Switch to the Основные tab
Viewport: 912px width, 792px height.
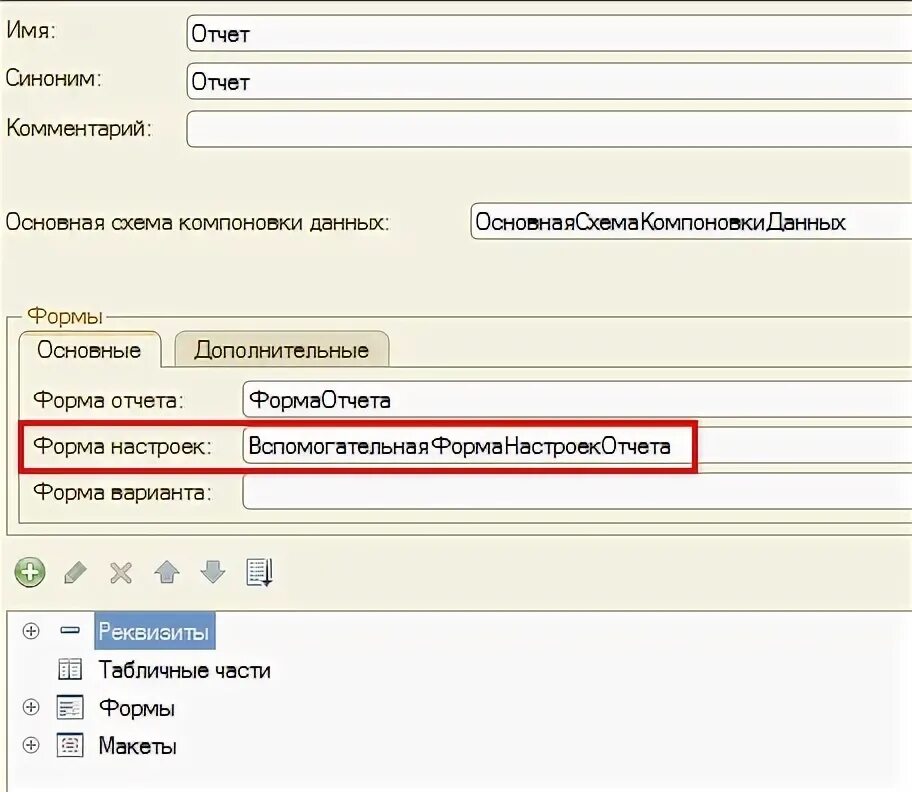tap(90, 350)
